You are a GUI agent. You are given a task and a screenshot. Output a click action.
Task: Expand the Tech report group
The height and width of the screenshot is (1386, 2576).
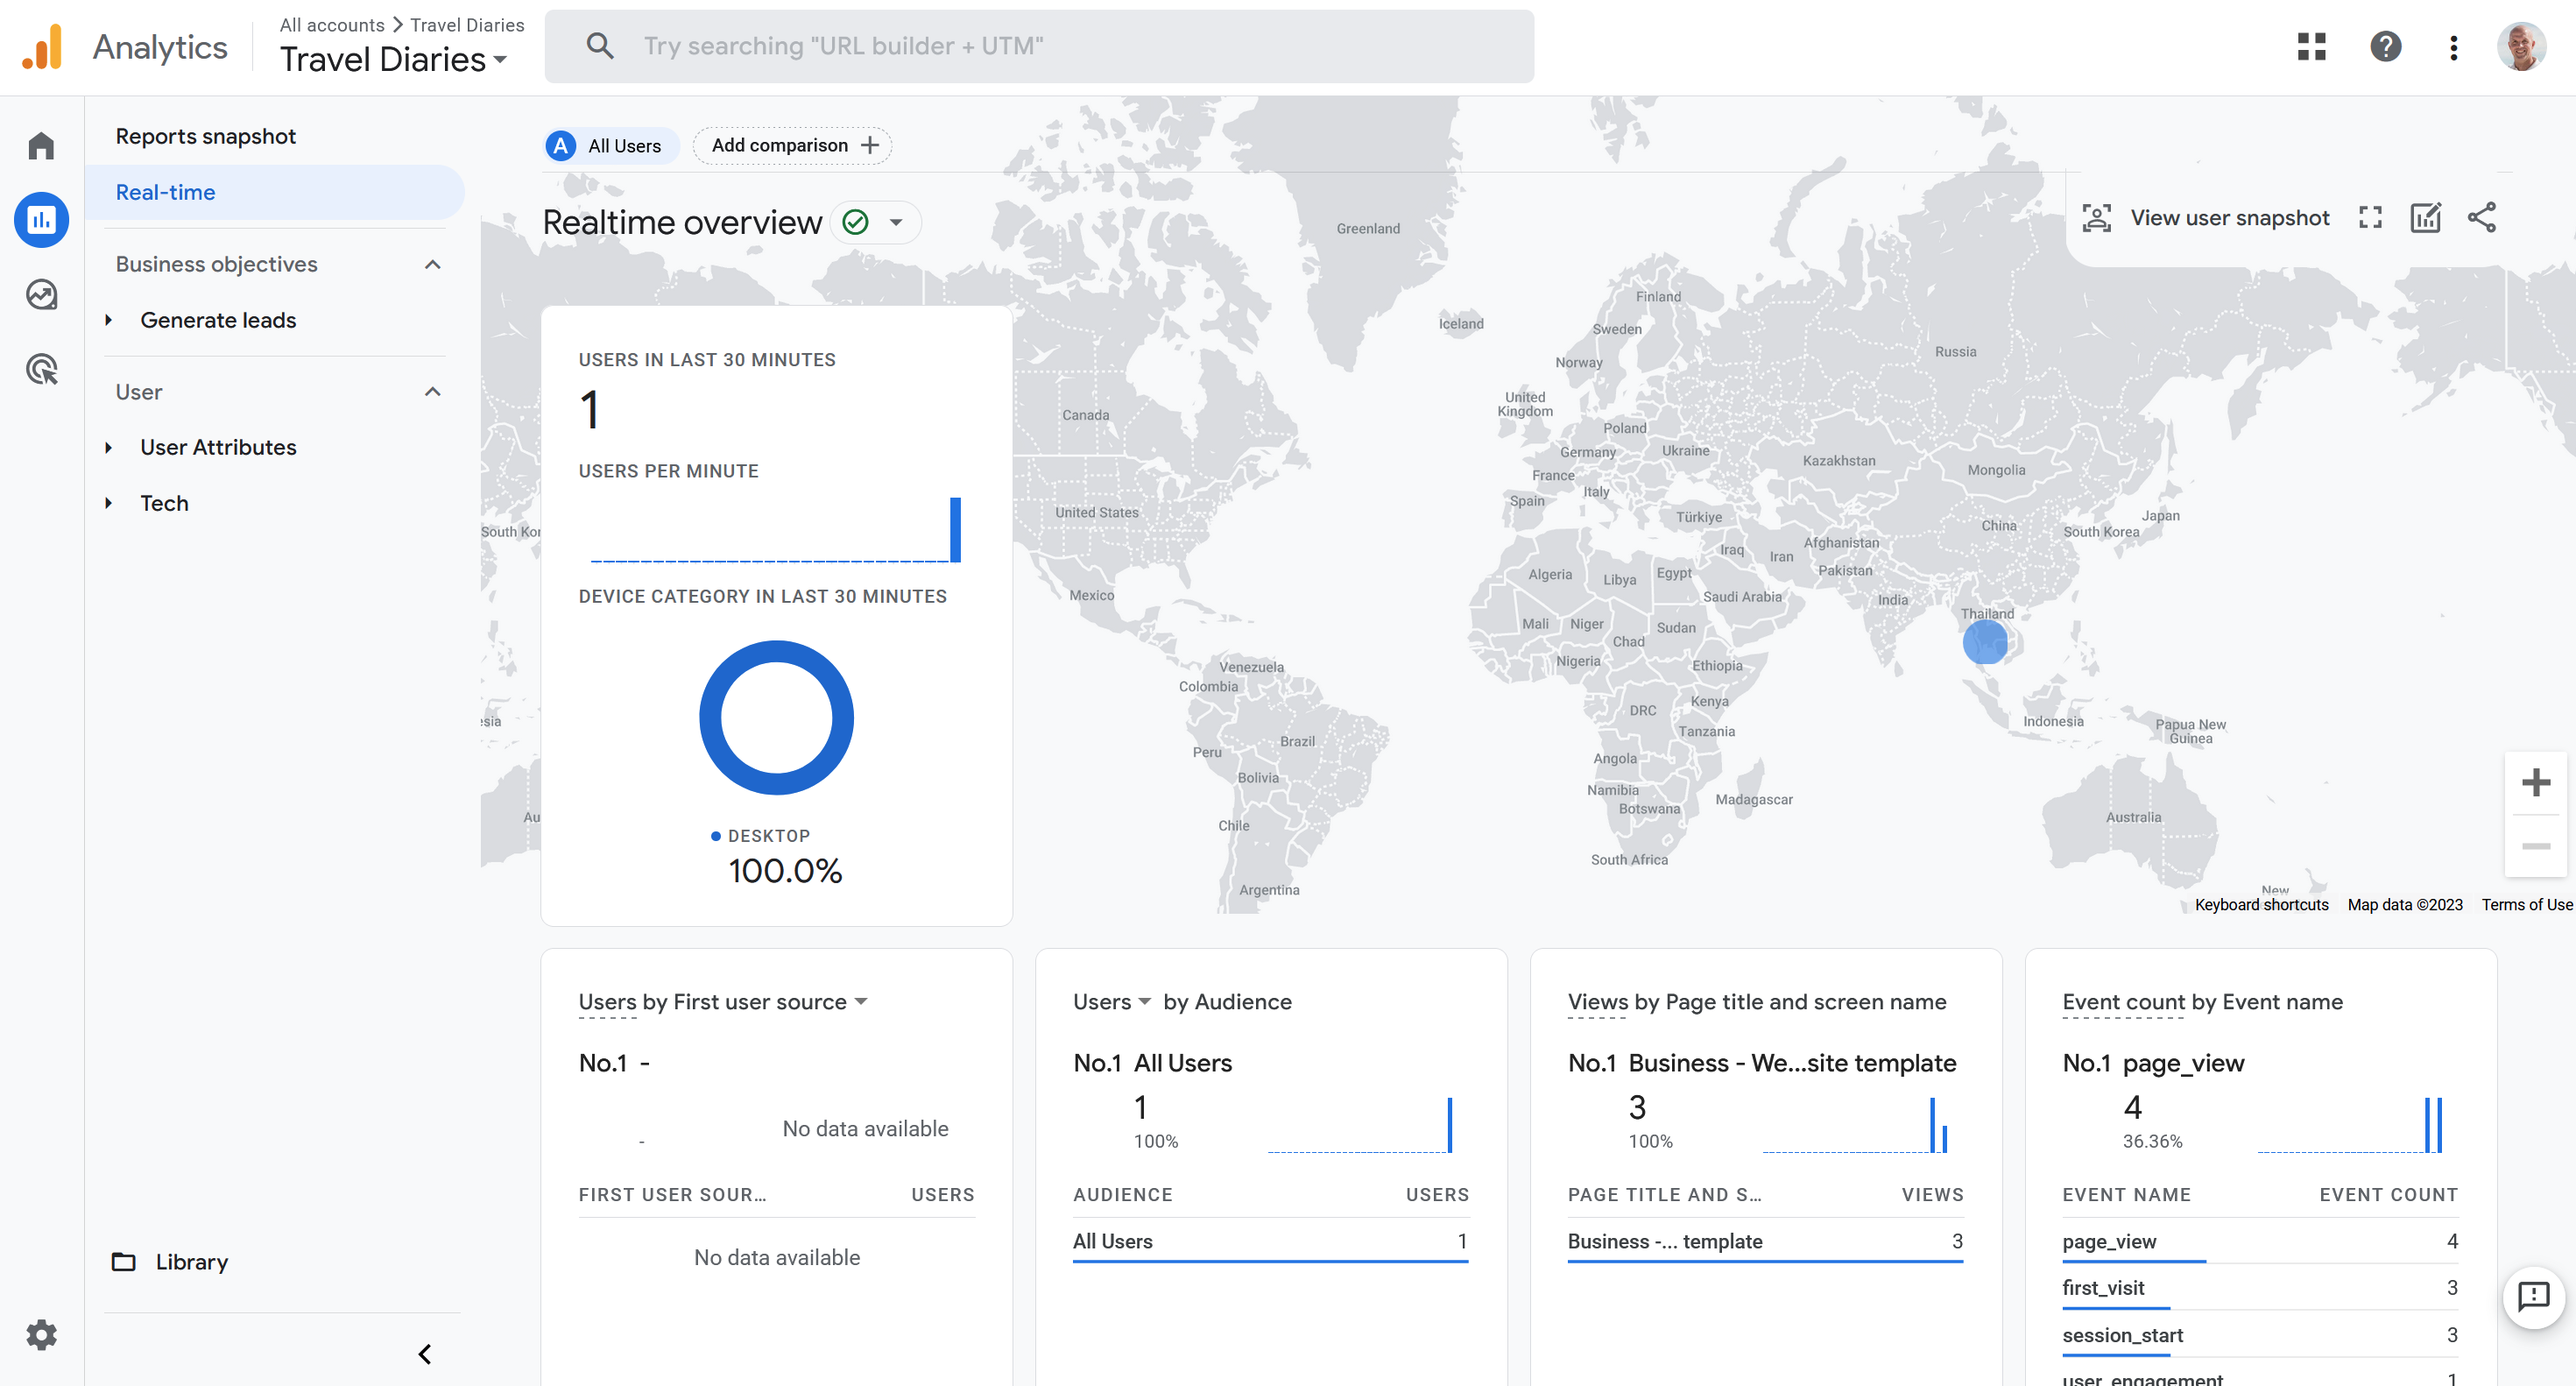point(109,503)
